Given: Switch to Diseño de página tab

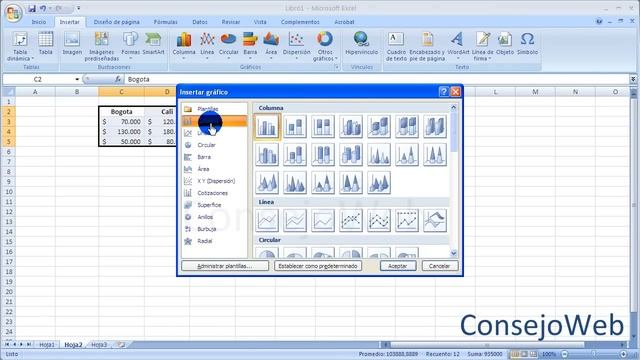Looking at the screenshot, I should coord(116,22).
